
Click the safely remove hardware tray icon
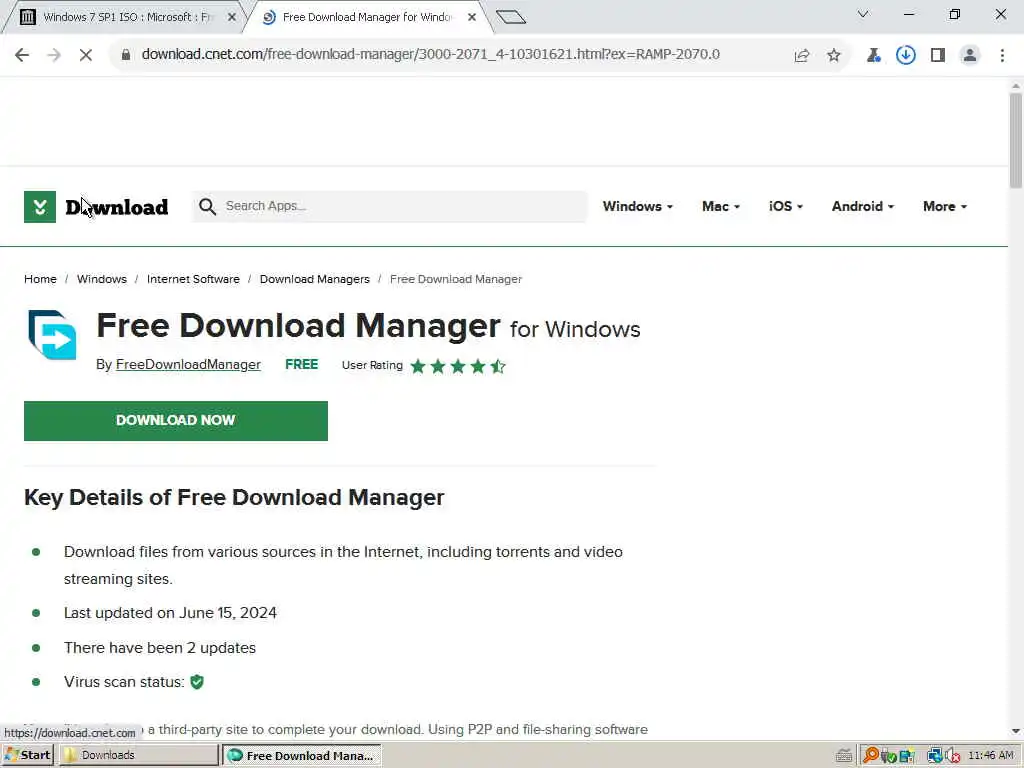tap(888, 756)
